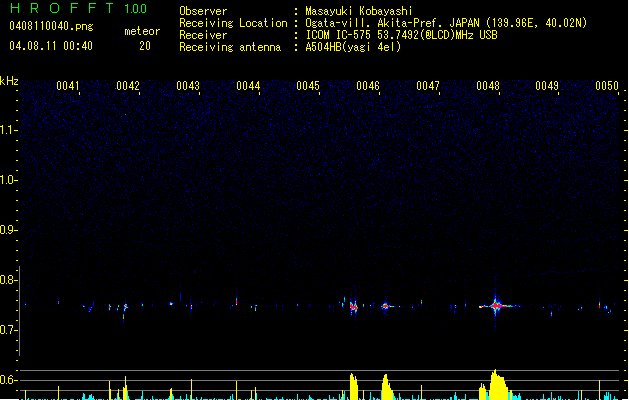This screenshot has height=400, width=629.
Task: Click the 0043 time marker
Action: (x=188, y=86)
